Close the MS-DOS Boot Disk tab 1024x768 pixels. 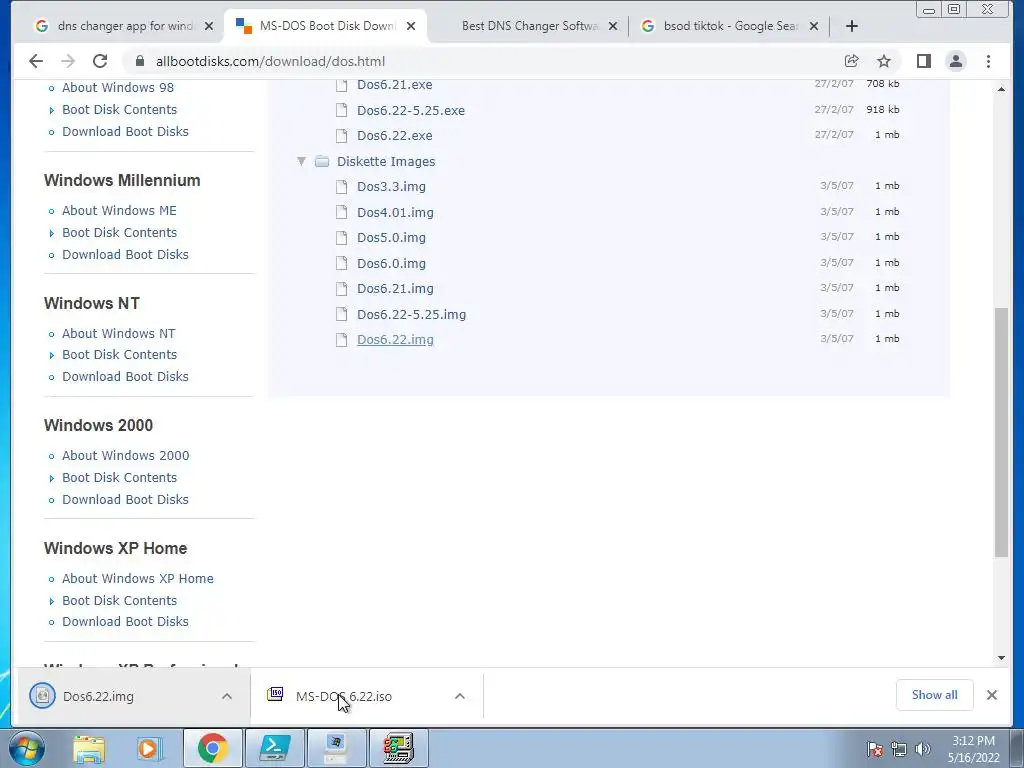pos(411,26)
